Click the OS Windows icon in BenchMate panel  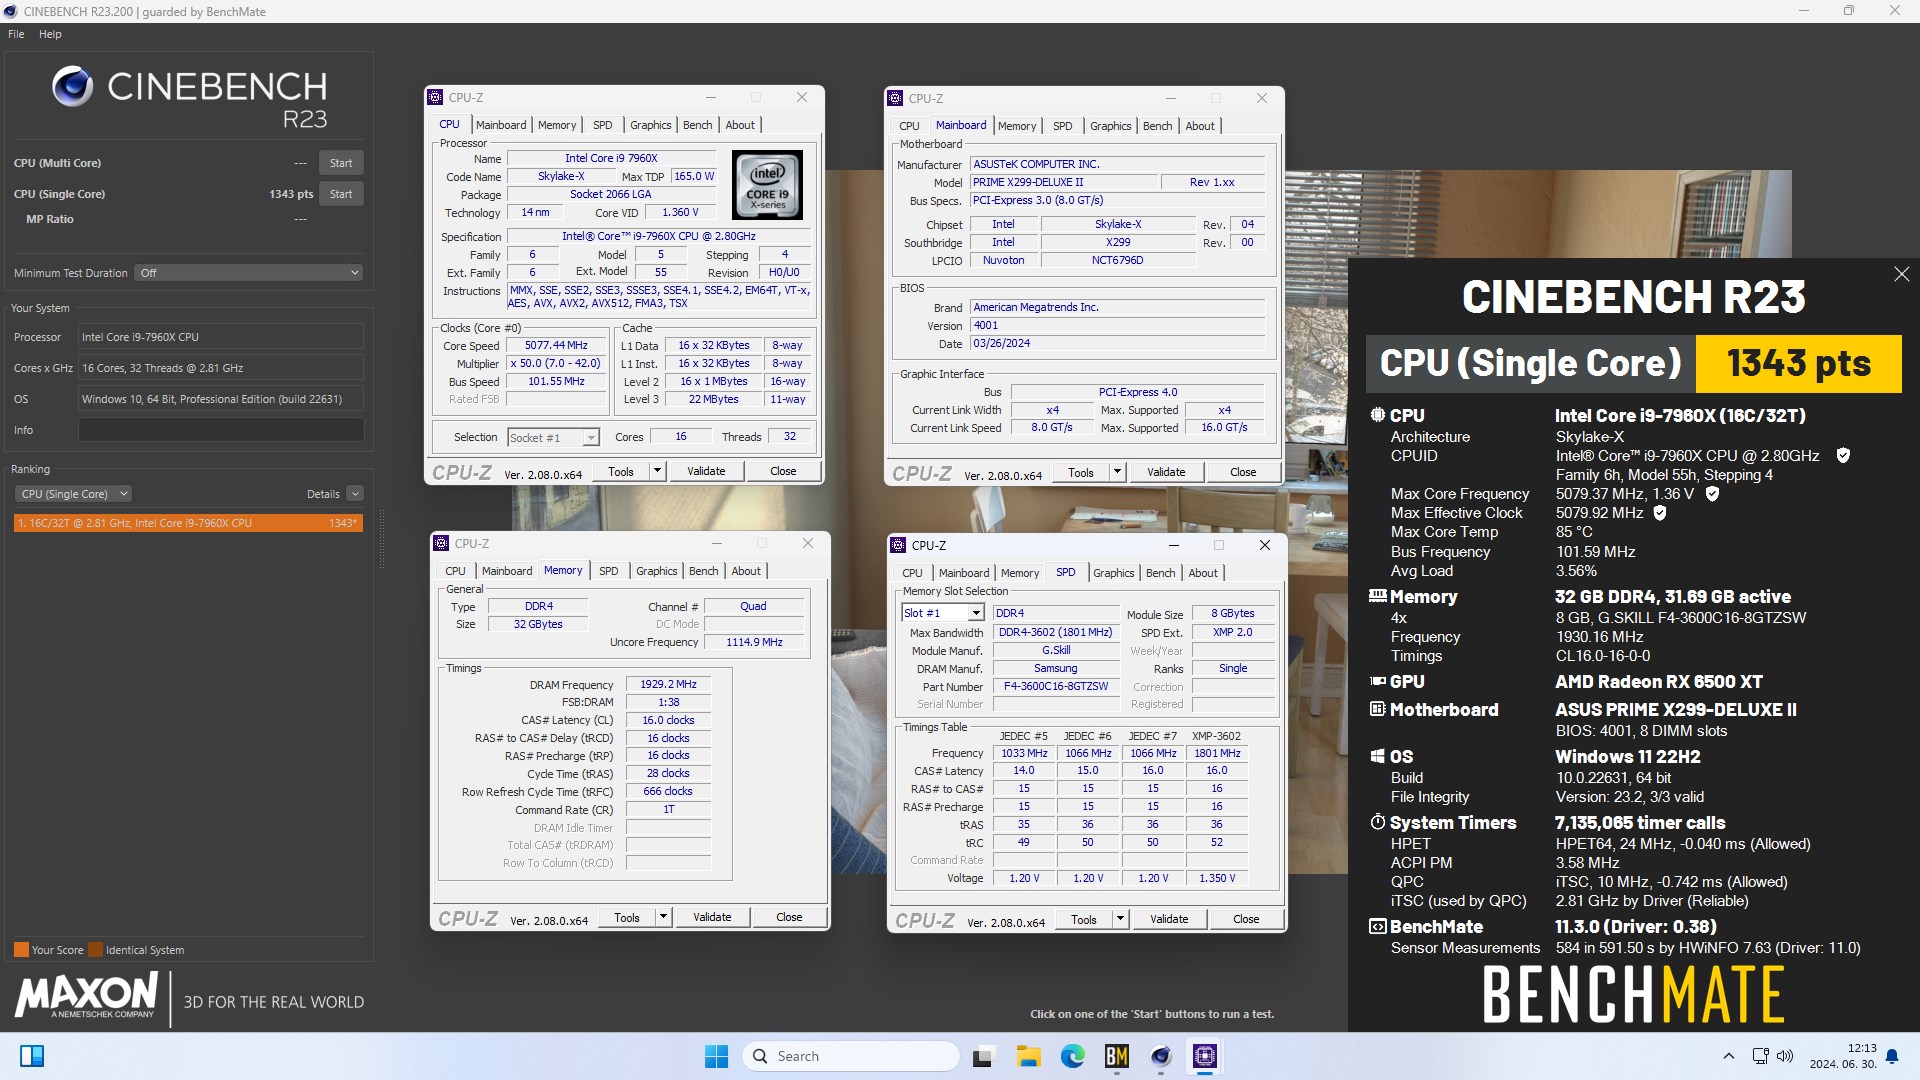(x=1377, y=756)
